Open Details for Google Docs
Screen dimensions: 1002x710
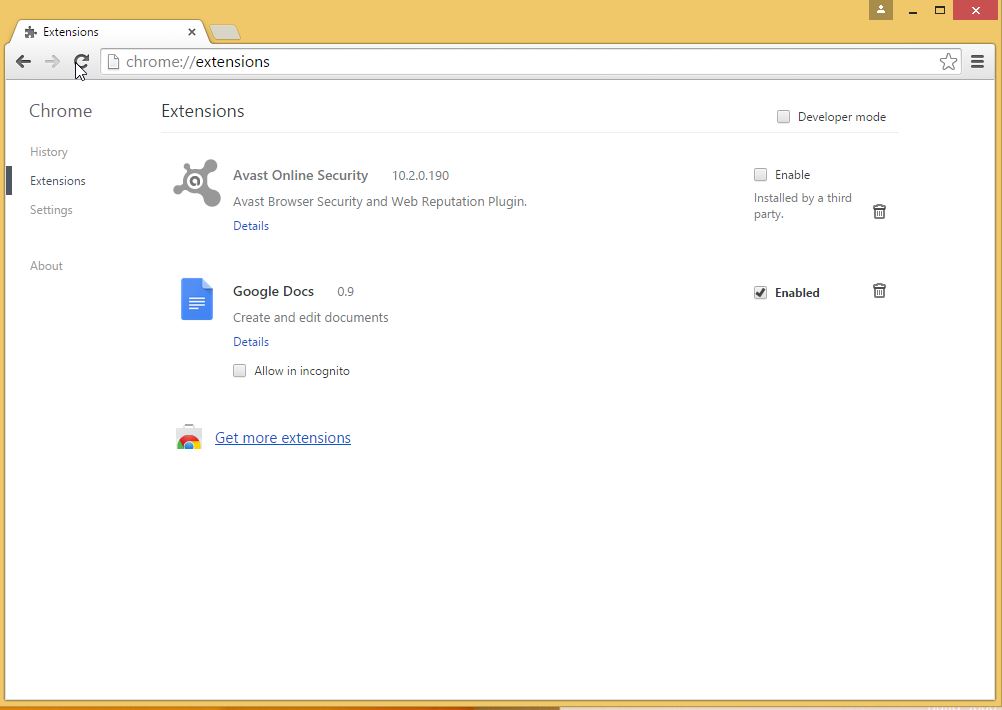(x=250, y=341)
